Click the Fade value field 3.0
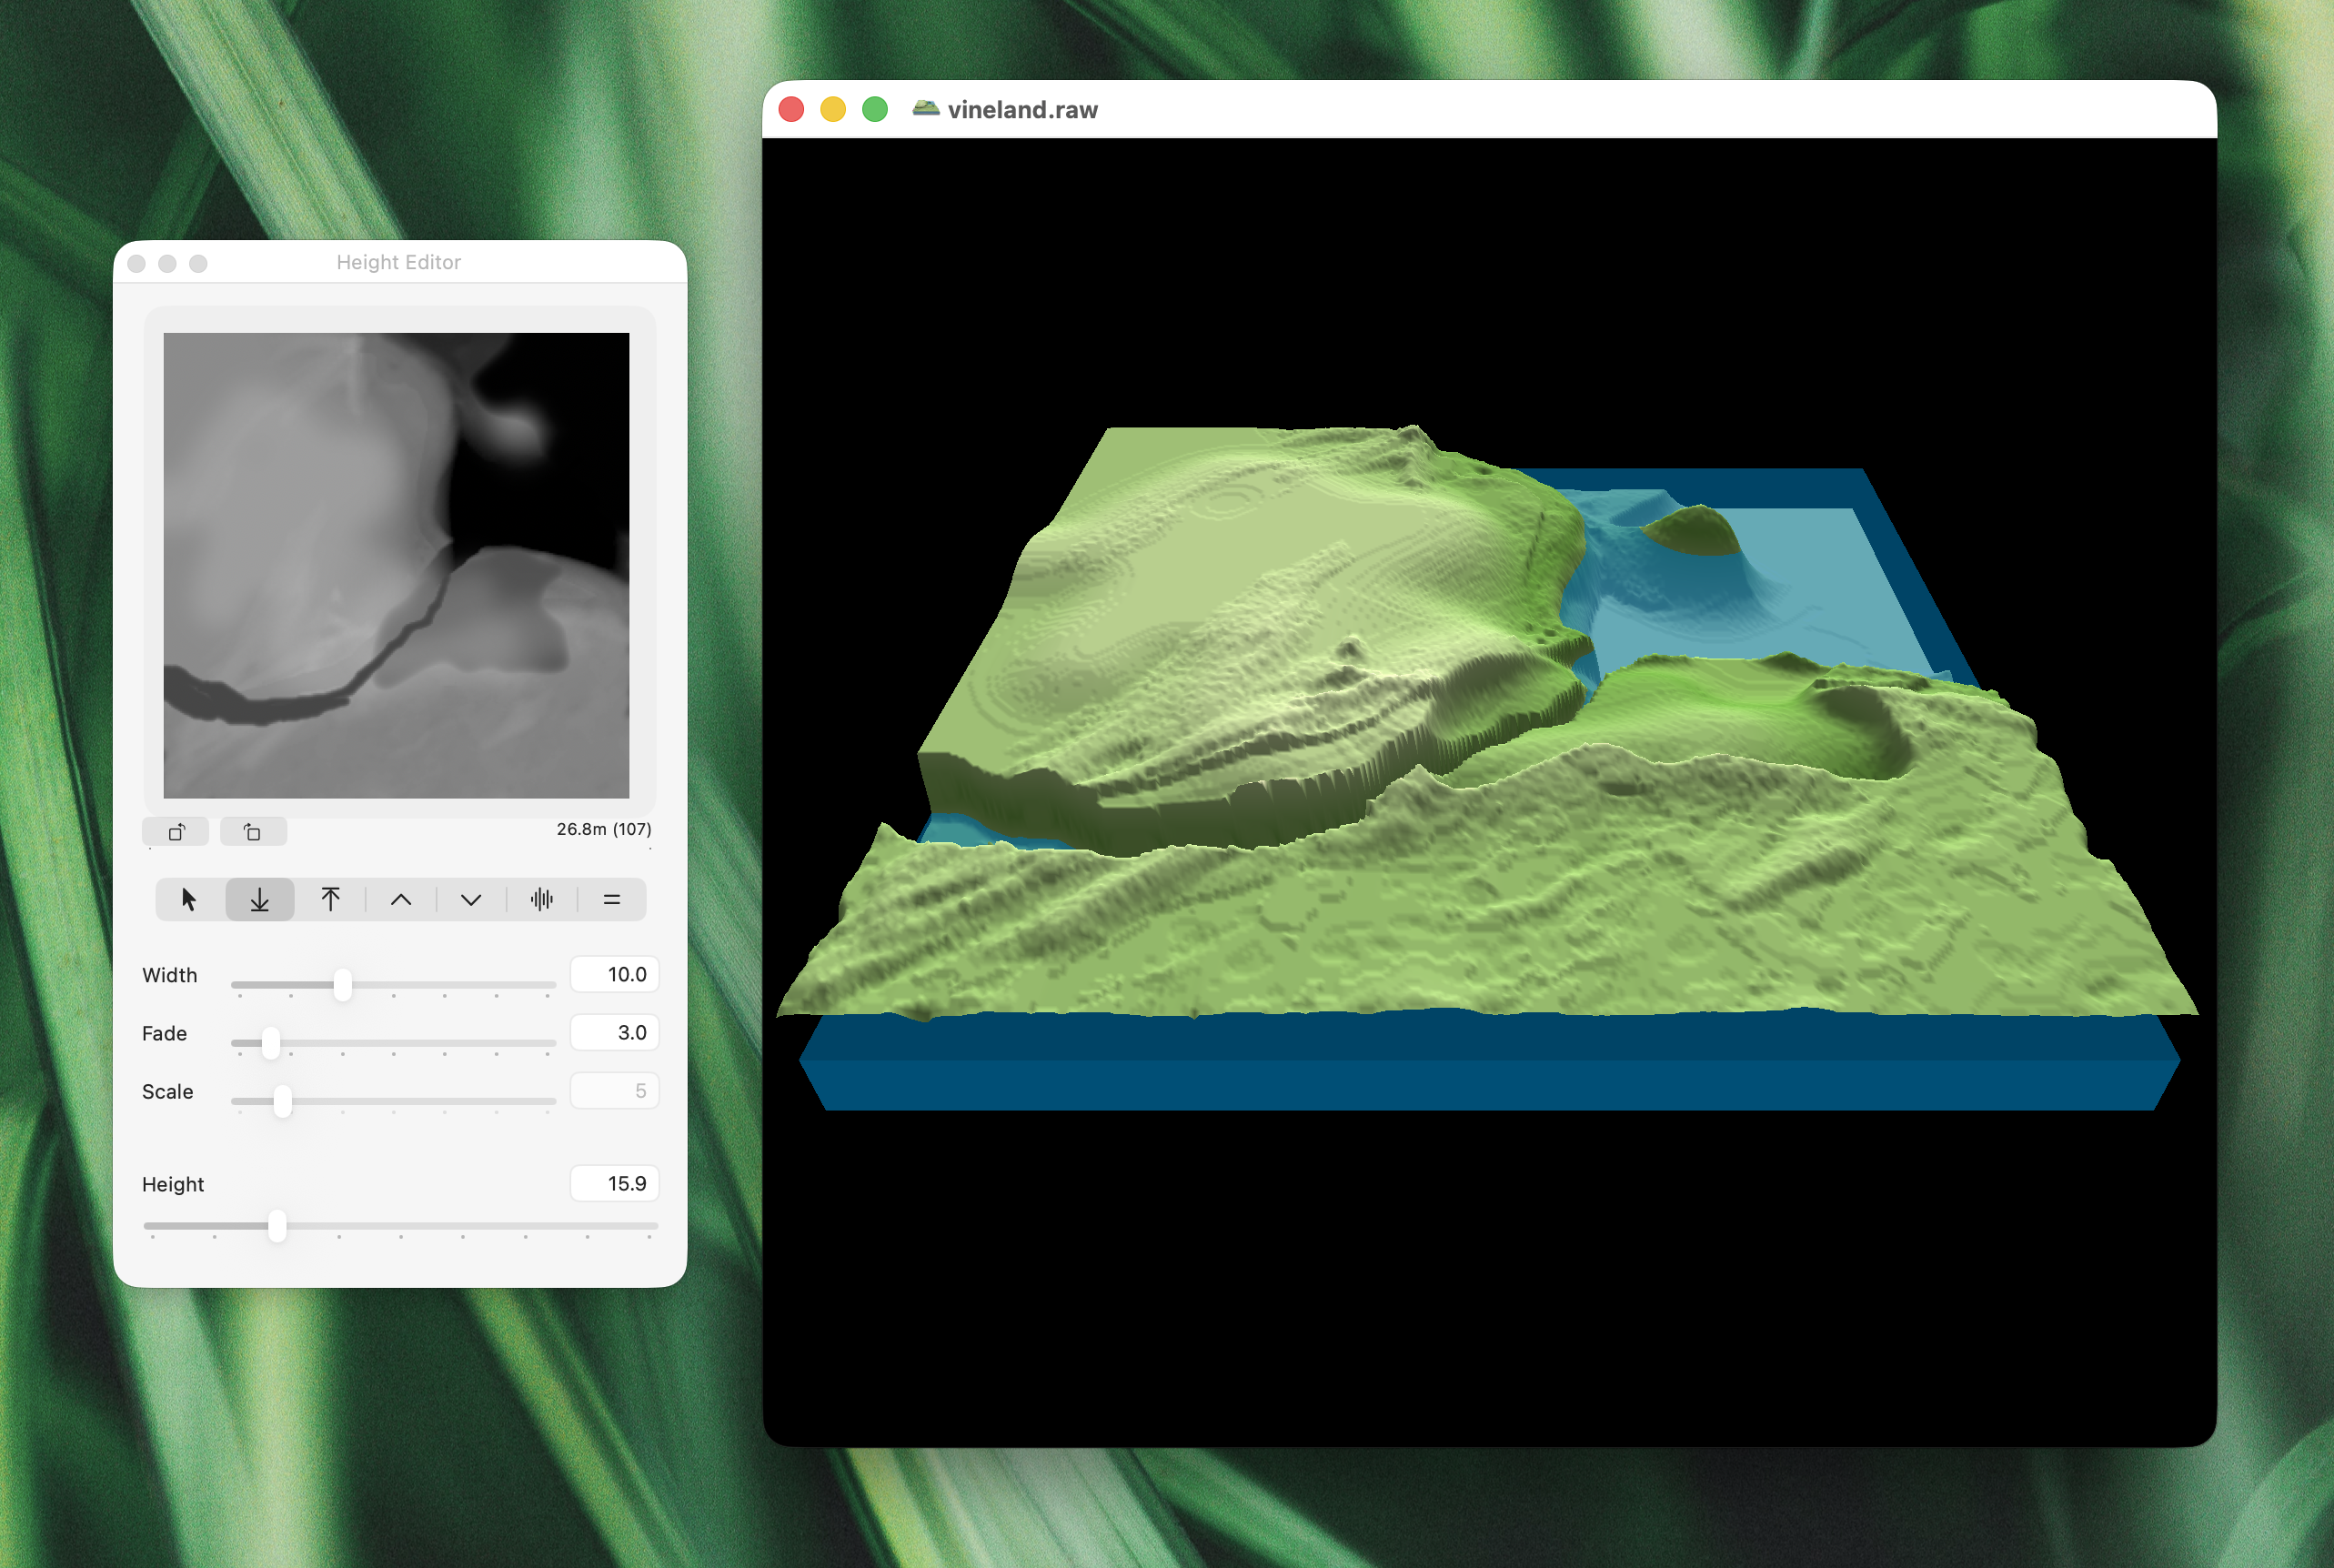Image resolution: width=2334 pixels, height=1568 pixels. click(x=614, y=1032)
